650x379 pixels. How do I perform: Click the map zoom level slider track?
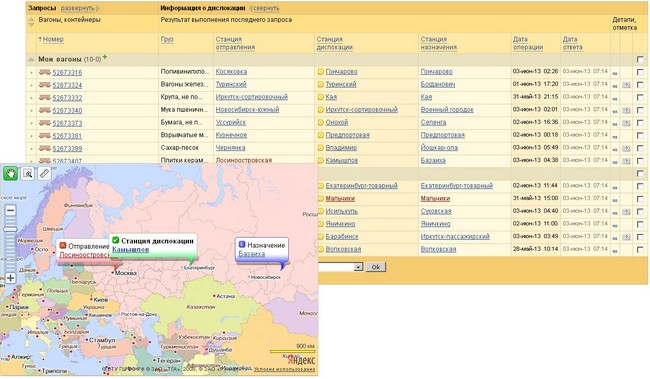(10, 244)
